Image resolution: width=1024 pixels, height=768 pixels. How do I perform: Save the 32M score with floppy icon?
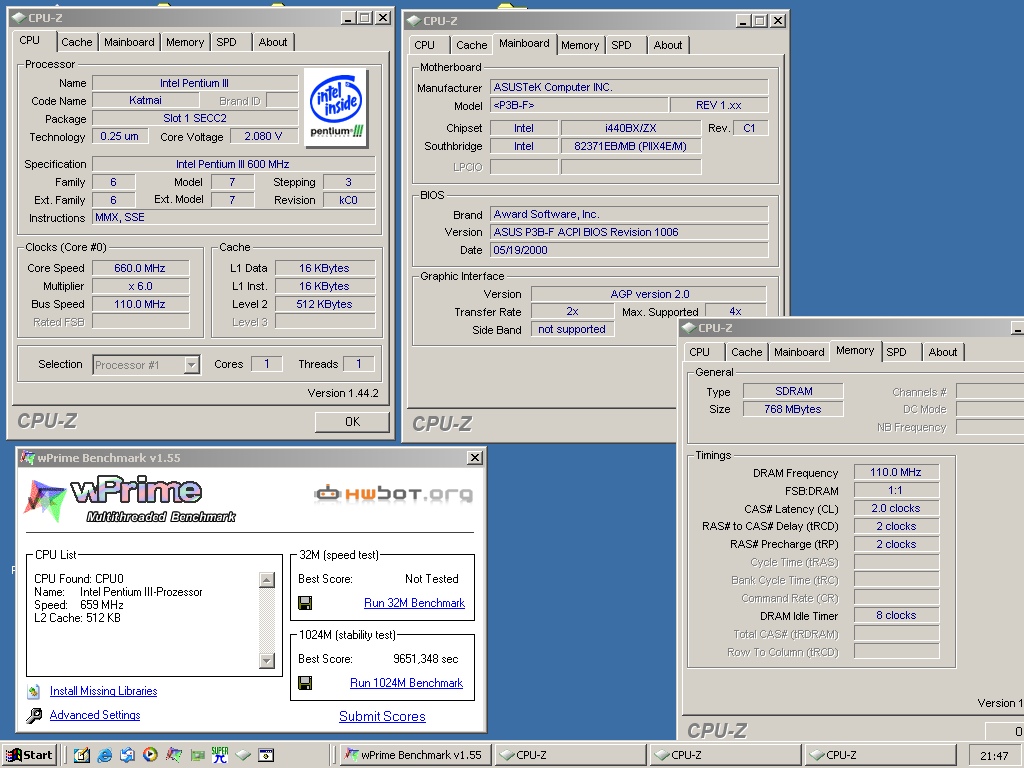click(x=305, y=603)
